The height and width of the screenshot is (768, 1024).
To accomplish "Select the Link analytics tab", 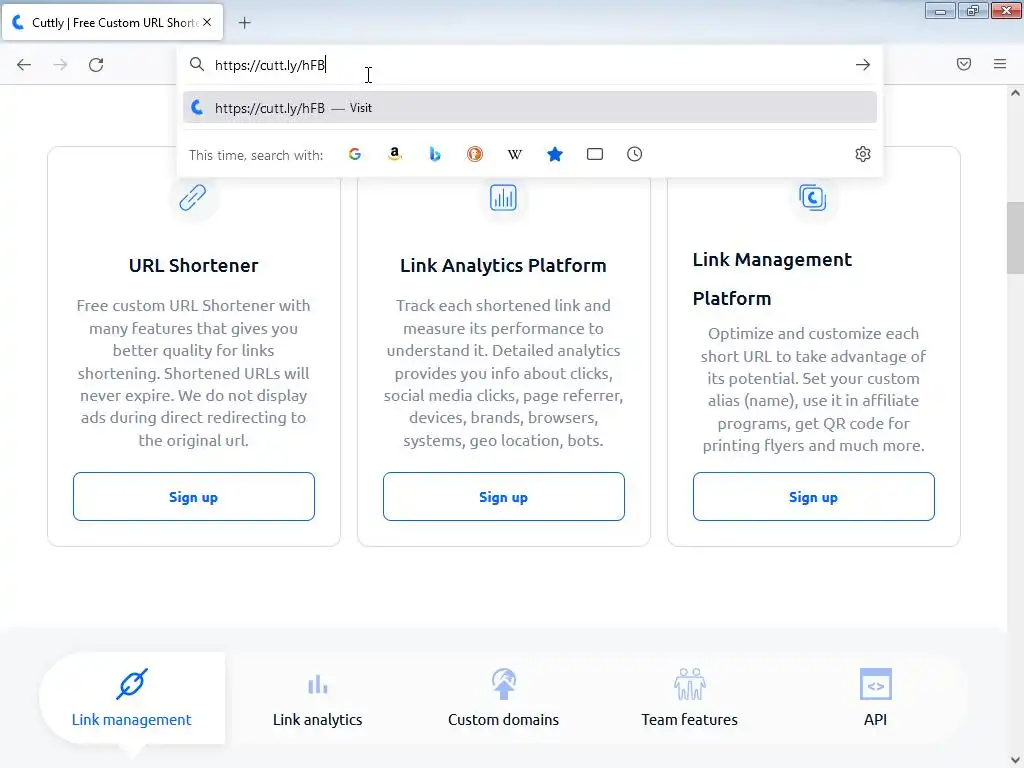I will pos(317,697).
